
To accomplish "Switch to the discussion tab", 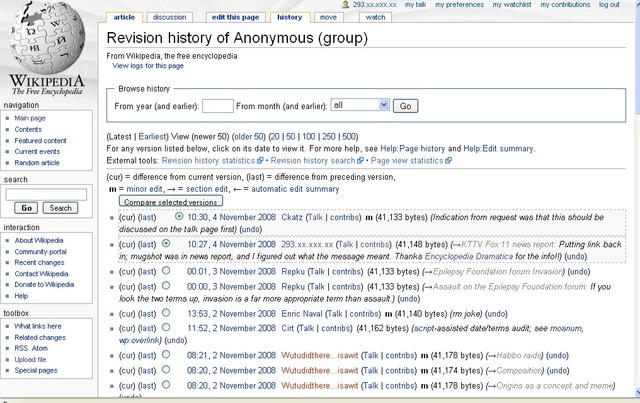I will click(169, 17).
